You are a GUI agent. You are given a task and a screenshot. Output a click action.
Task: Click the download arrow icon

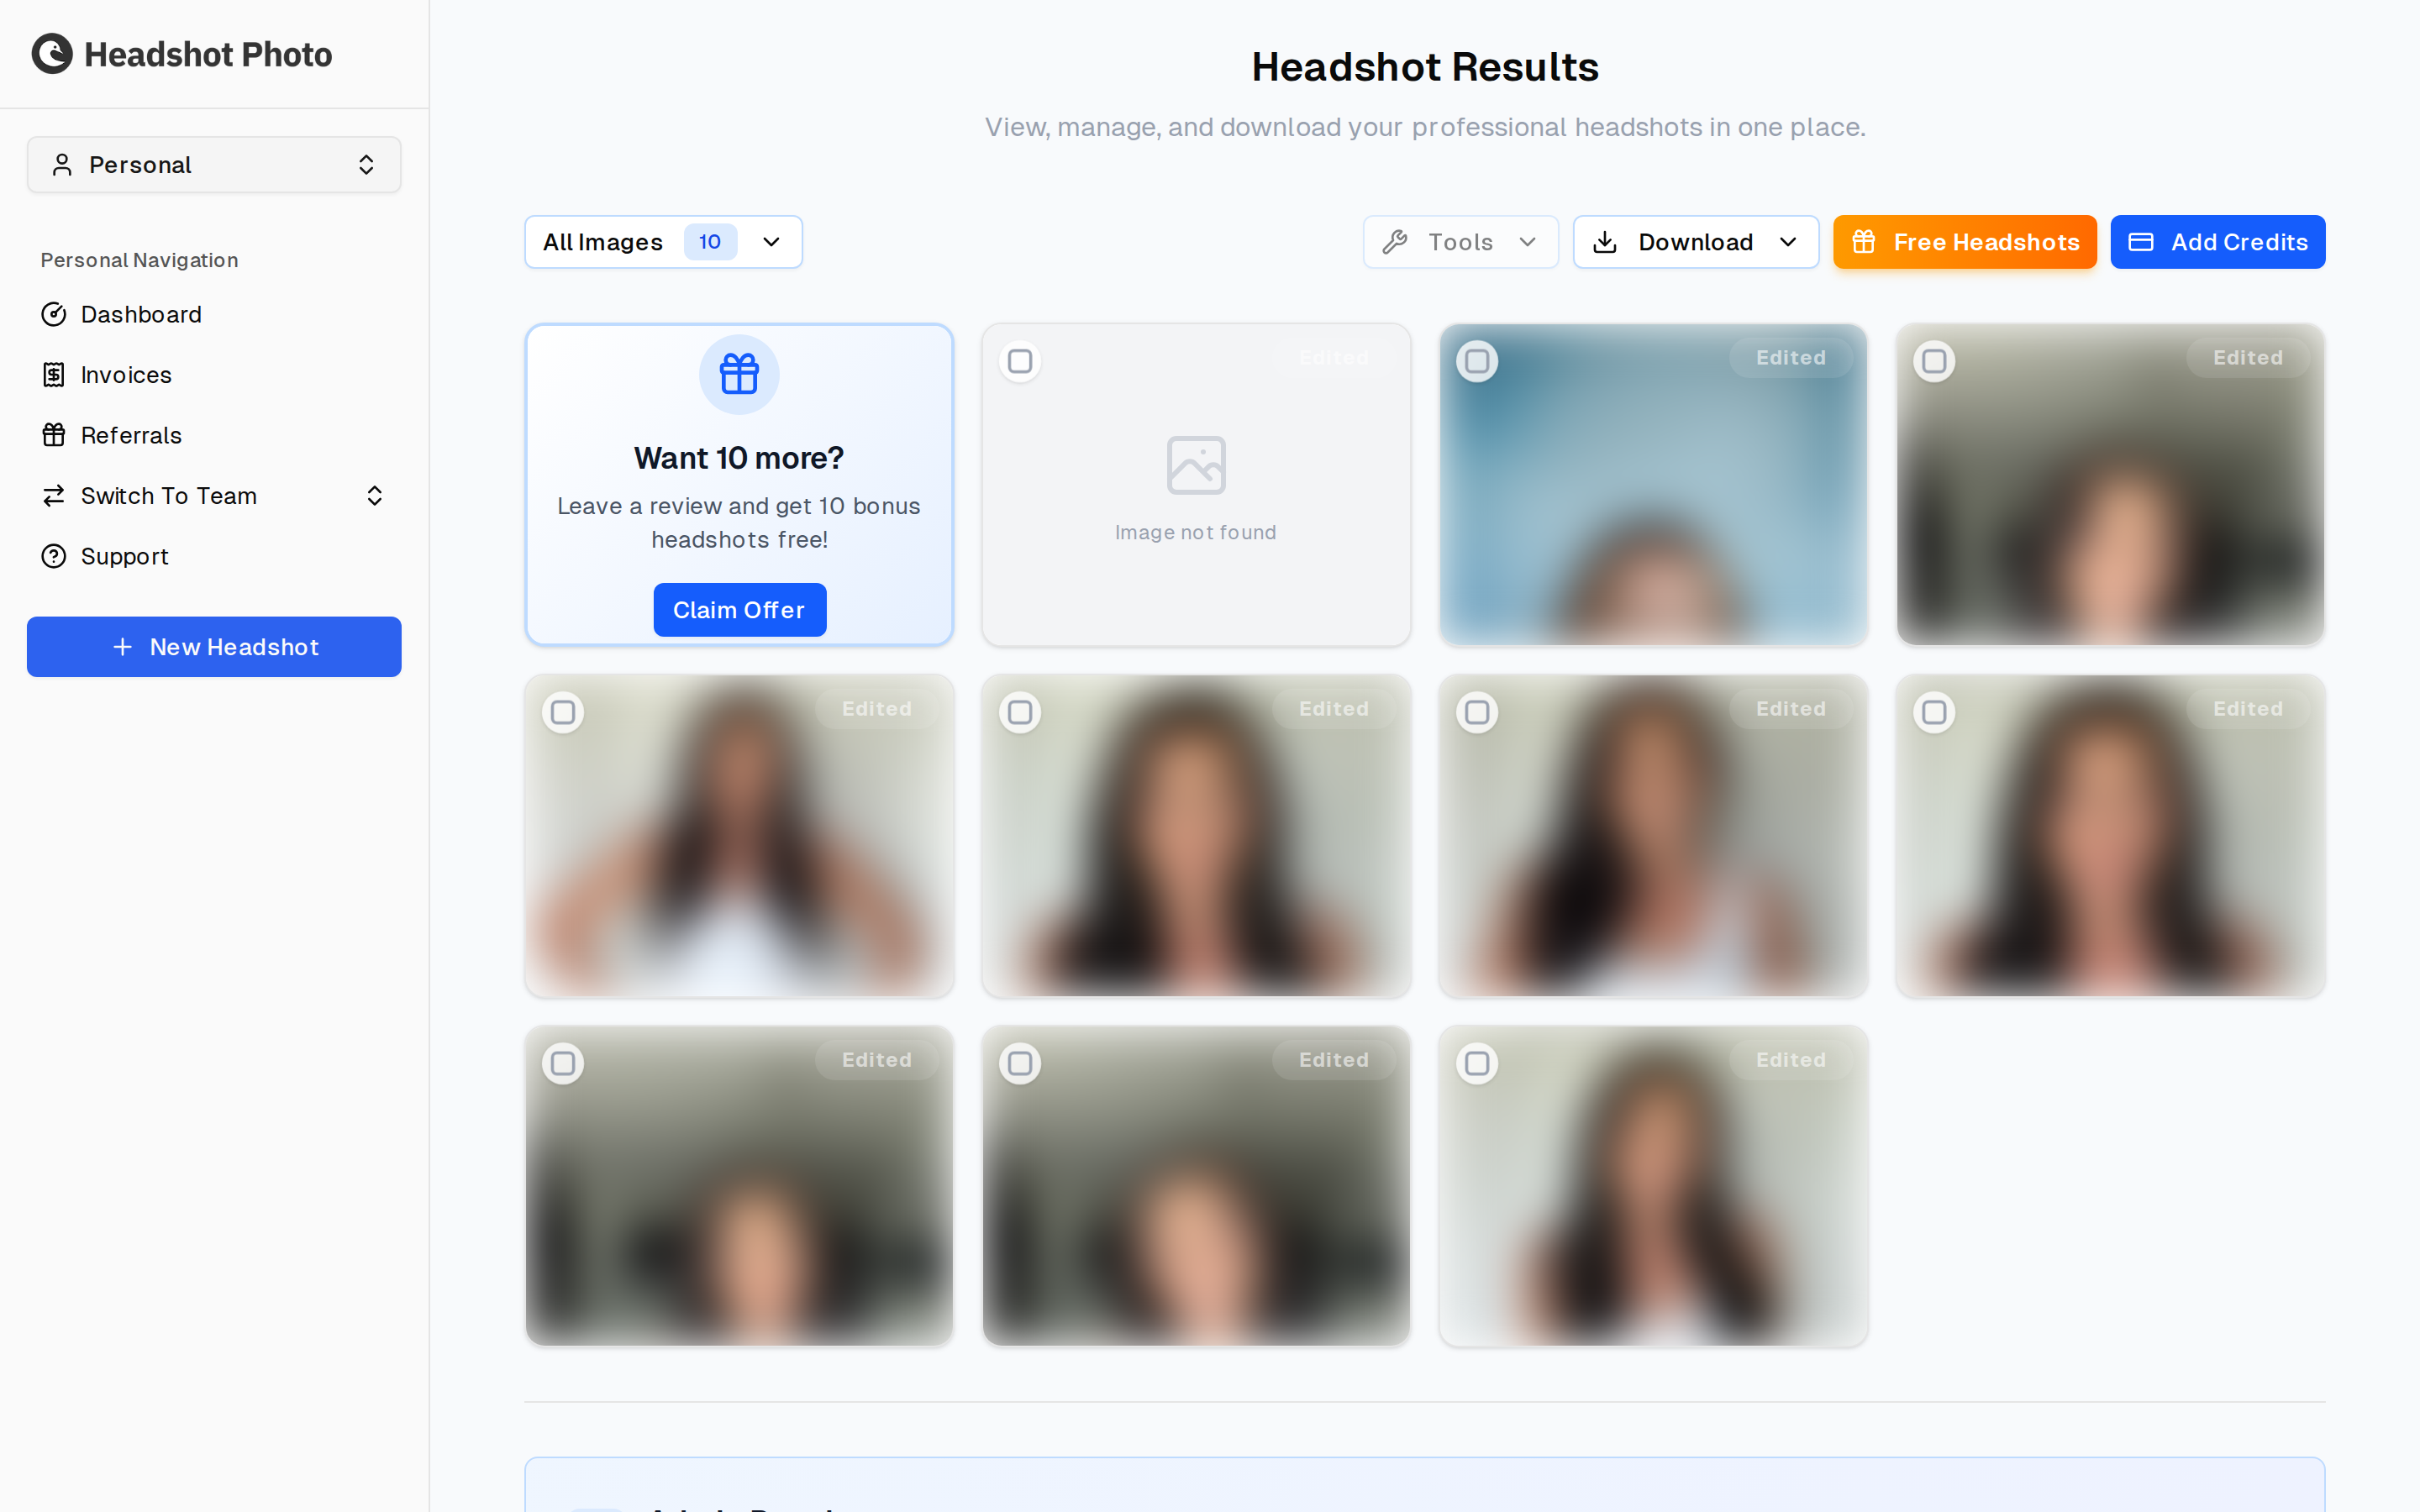(1605, 242)
